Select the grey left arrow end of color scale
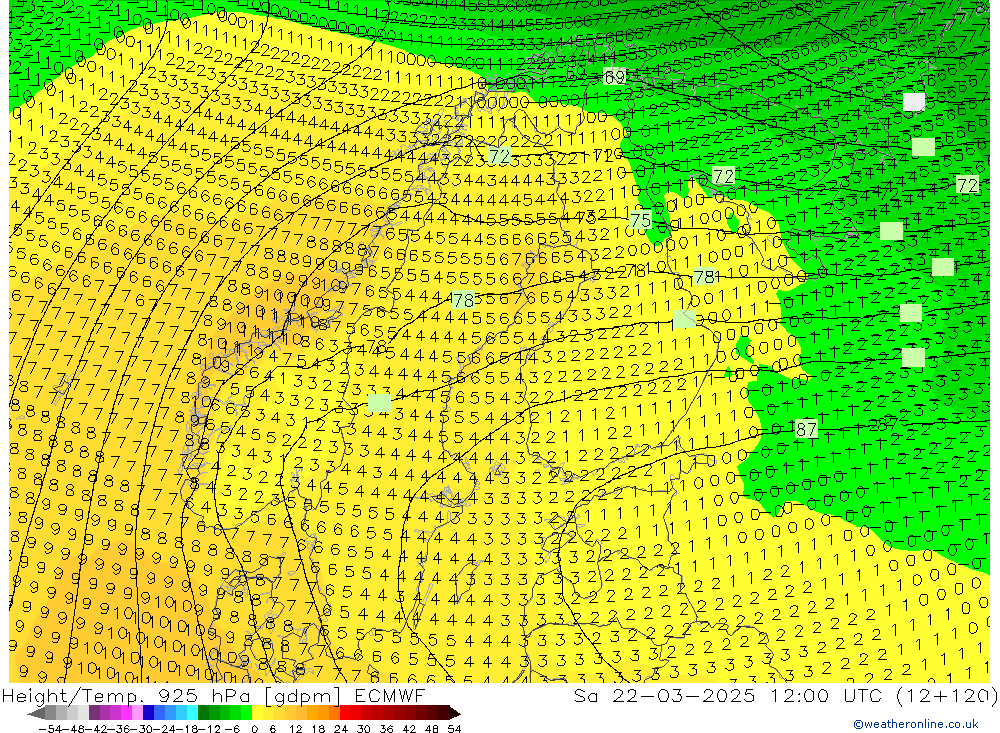Image resolution: width=1000 pixels, height=733 pixels. (36, 713)
